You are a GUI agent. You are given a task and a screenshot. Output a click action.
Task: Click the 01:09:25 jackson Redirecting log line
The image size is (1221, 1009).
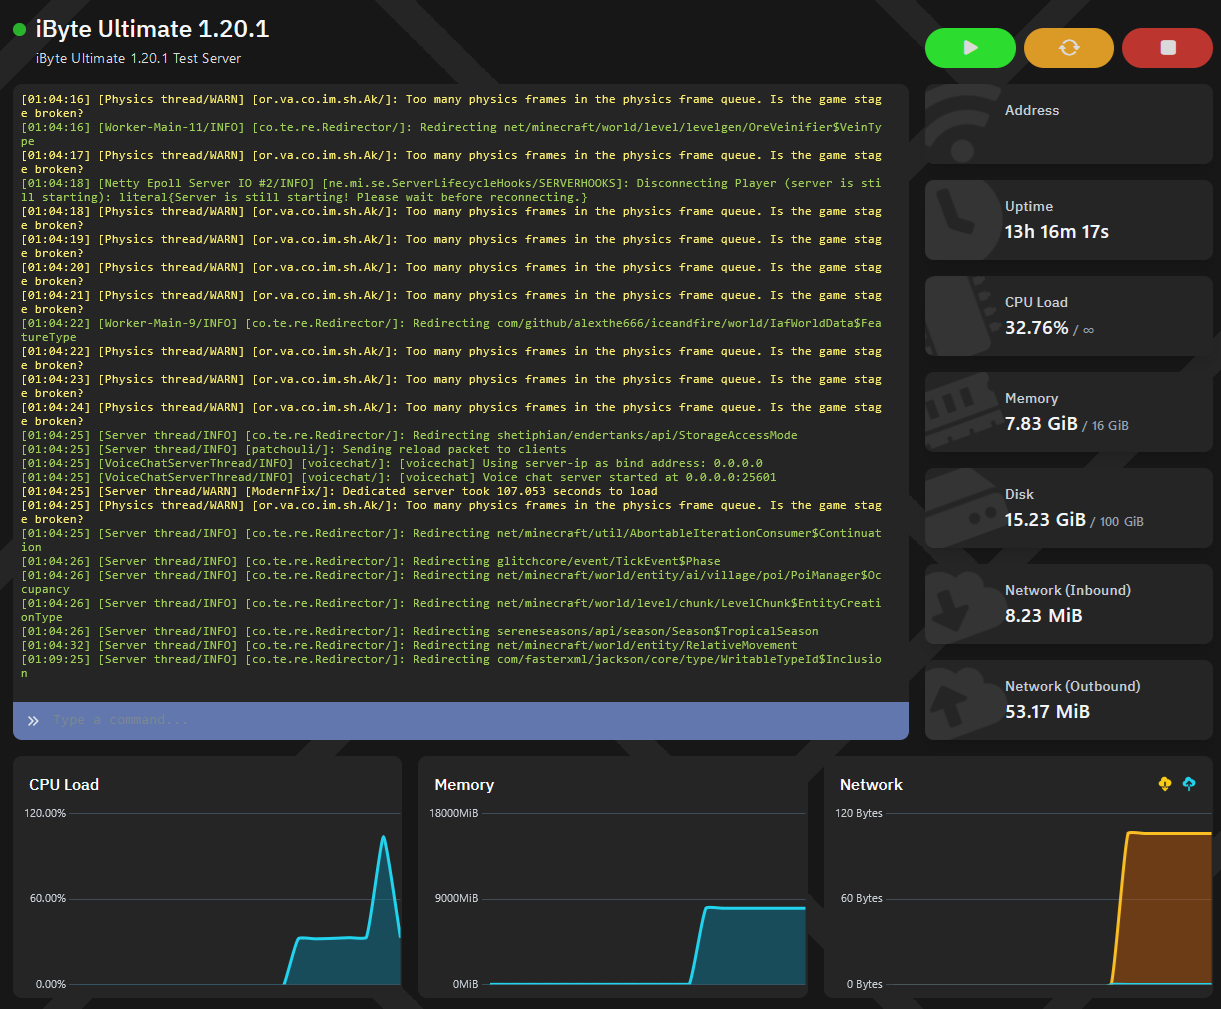pos(451,667)
